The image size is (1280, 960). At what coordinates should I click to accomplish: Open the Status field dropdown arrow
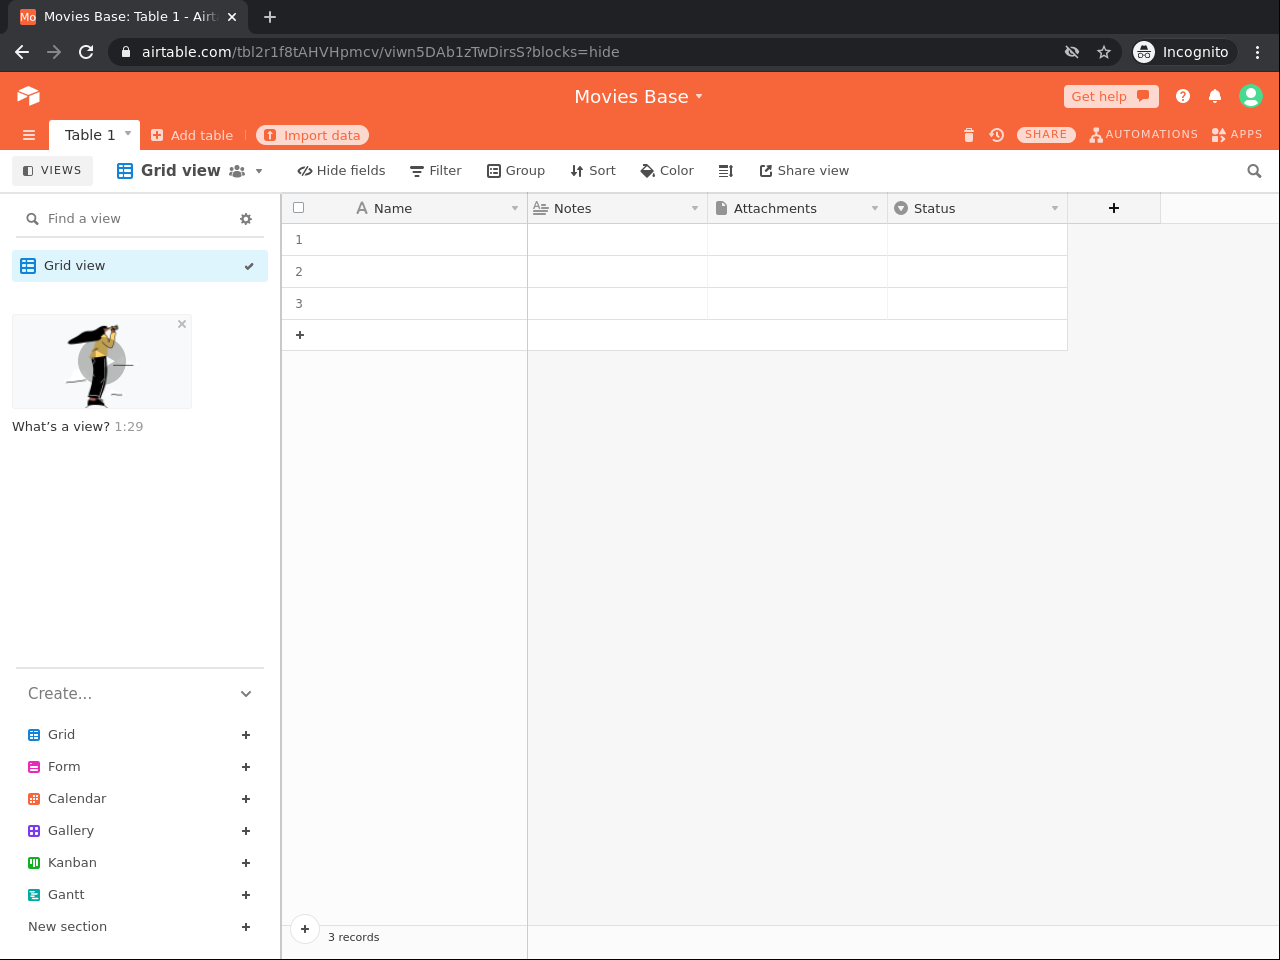(1055, 208)
